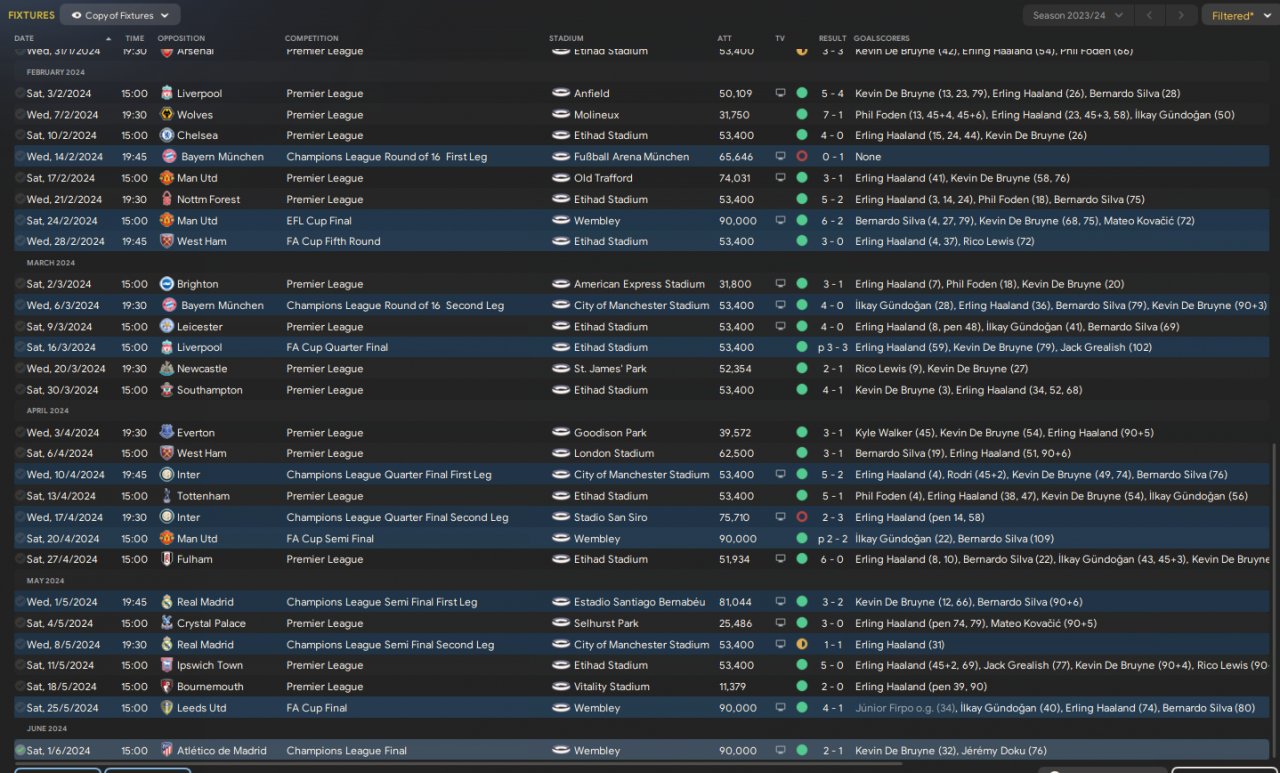Sort fixtures by the Att column header

[725, 38]
